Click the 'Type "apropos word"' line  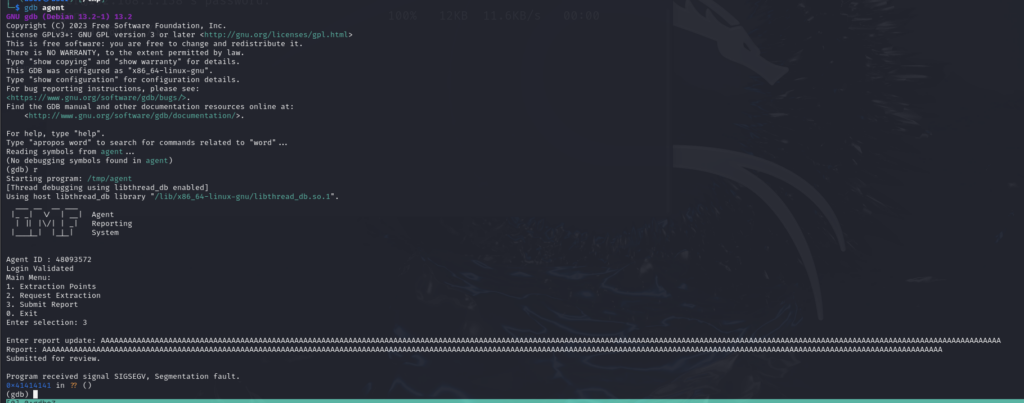pos(147,142)
